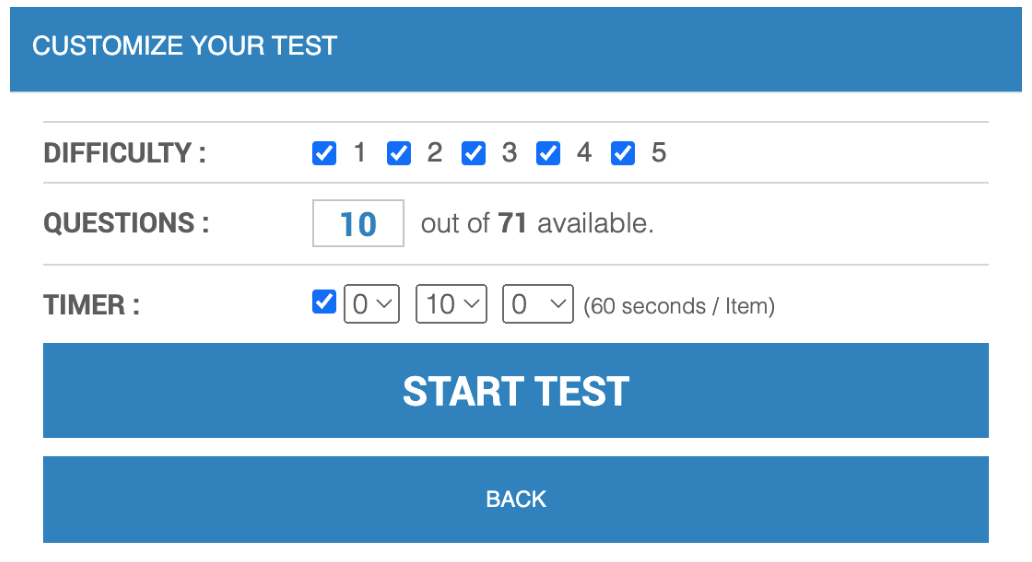Screen dimensions: 1032x562
Task: Toggle the difficulty 3 checkbox
Action: [x=474, y=154]
